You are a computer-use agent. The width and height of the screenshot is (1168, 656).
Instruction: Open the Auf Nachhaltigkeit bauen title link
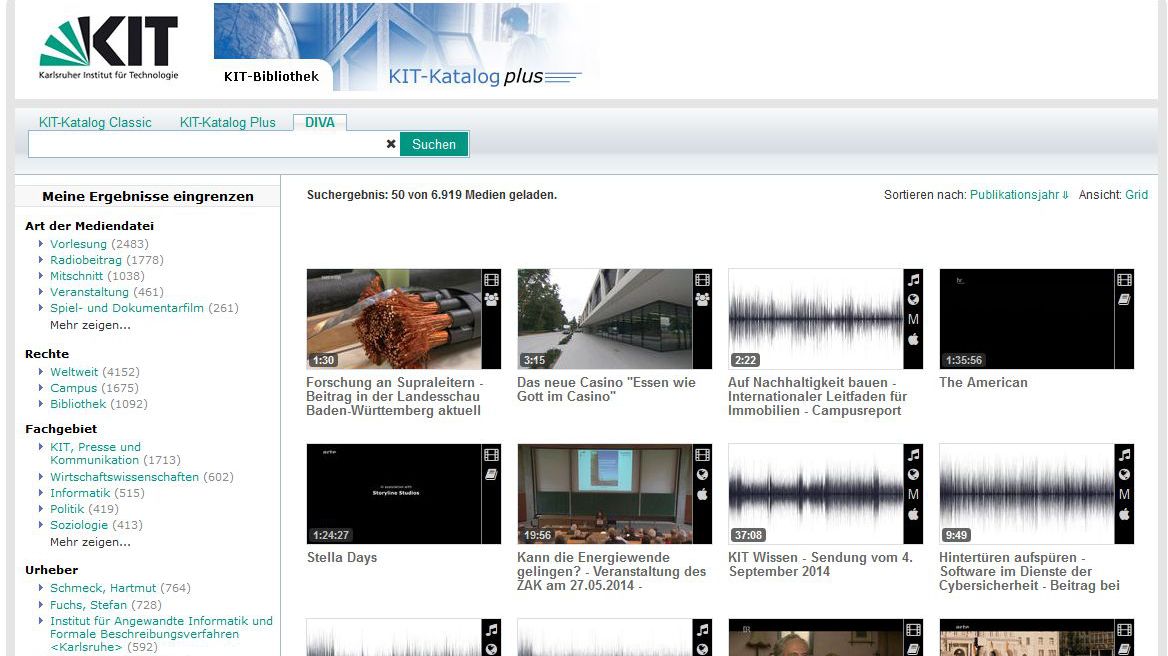click(817, 396)
